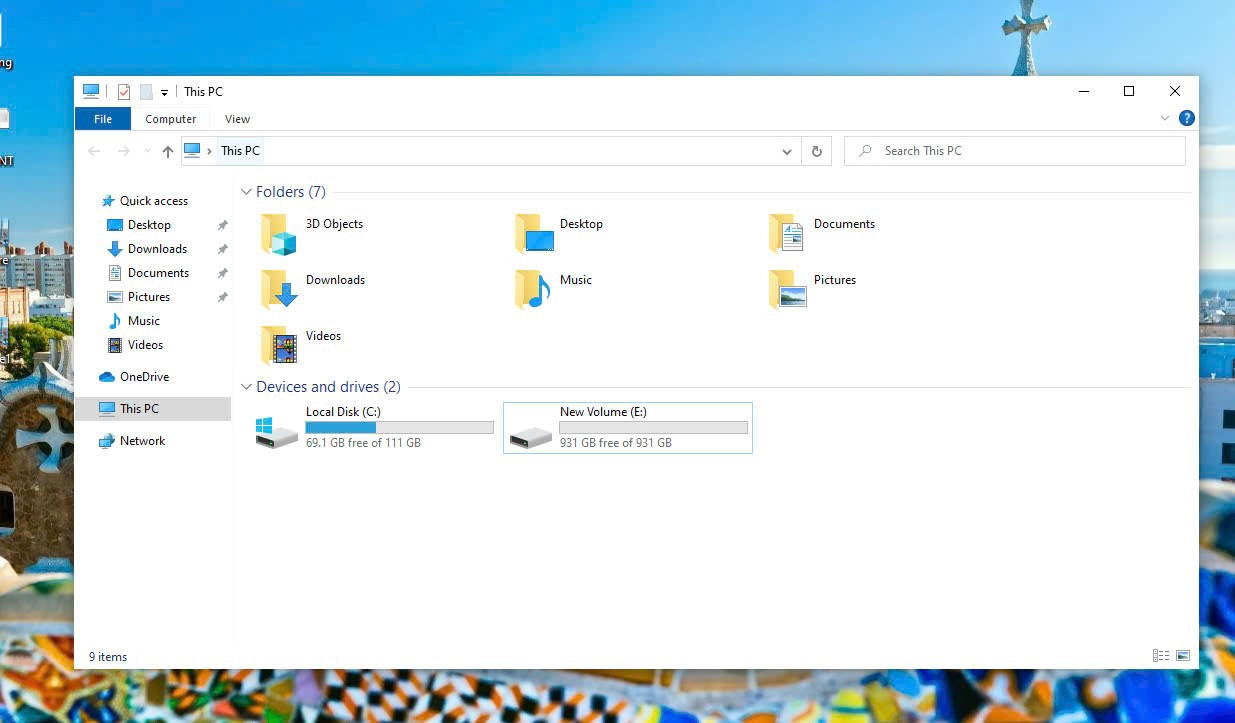The height and width of the screenshot is (723, 1235).
Task: Select Downloads in Quick access sidebar
Action: click(157, 249)
